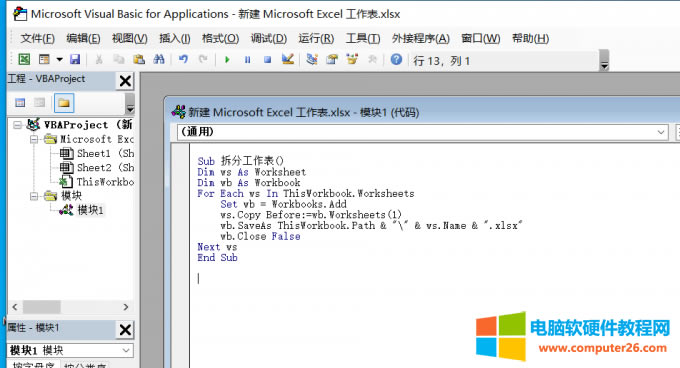
Task: Click the code window module title icon
Action: click(x=178, y=112)
